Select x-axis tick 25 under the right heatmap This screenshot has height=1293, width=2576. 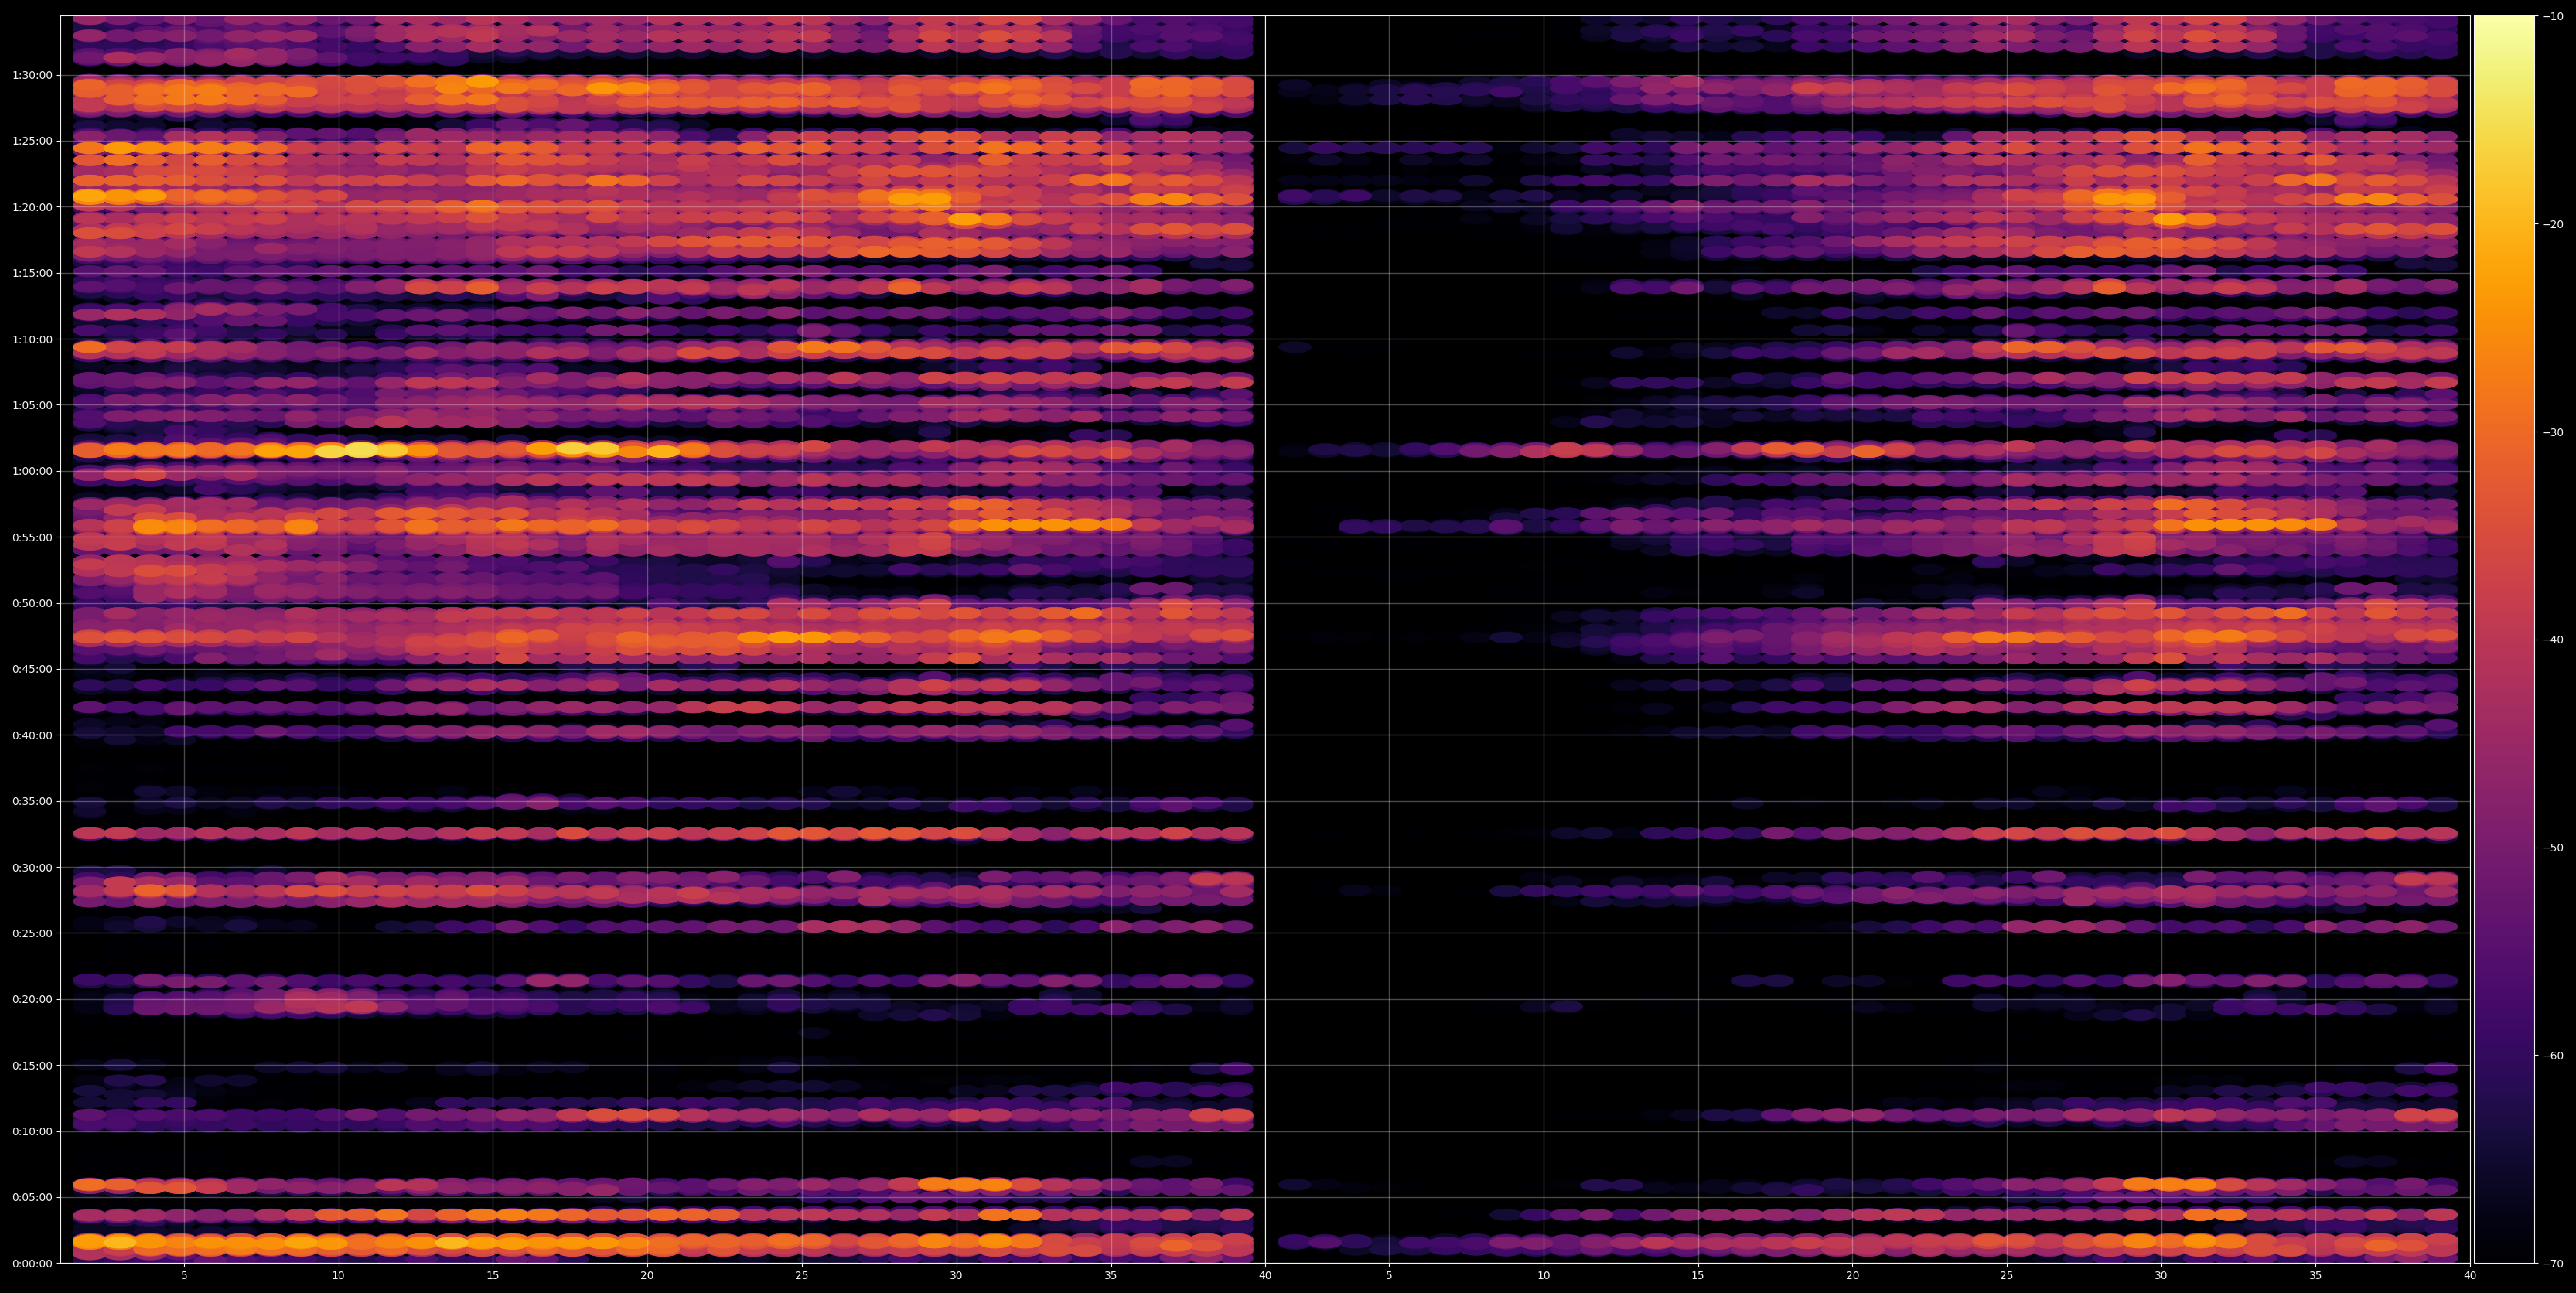coord(2007,1276)
